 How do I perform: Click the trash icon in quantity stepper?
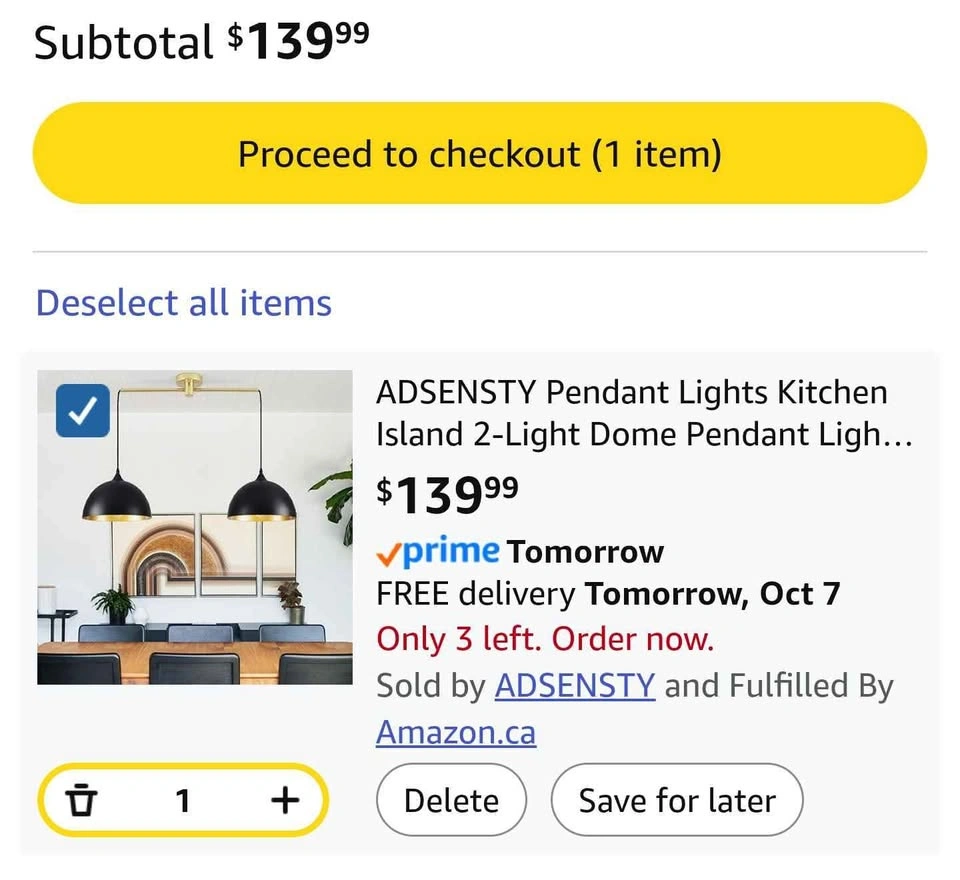[x=82, y=800]
